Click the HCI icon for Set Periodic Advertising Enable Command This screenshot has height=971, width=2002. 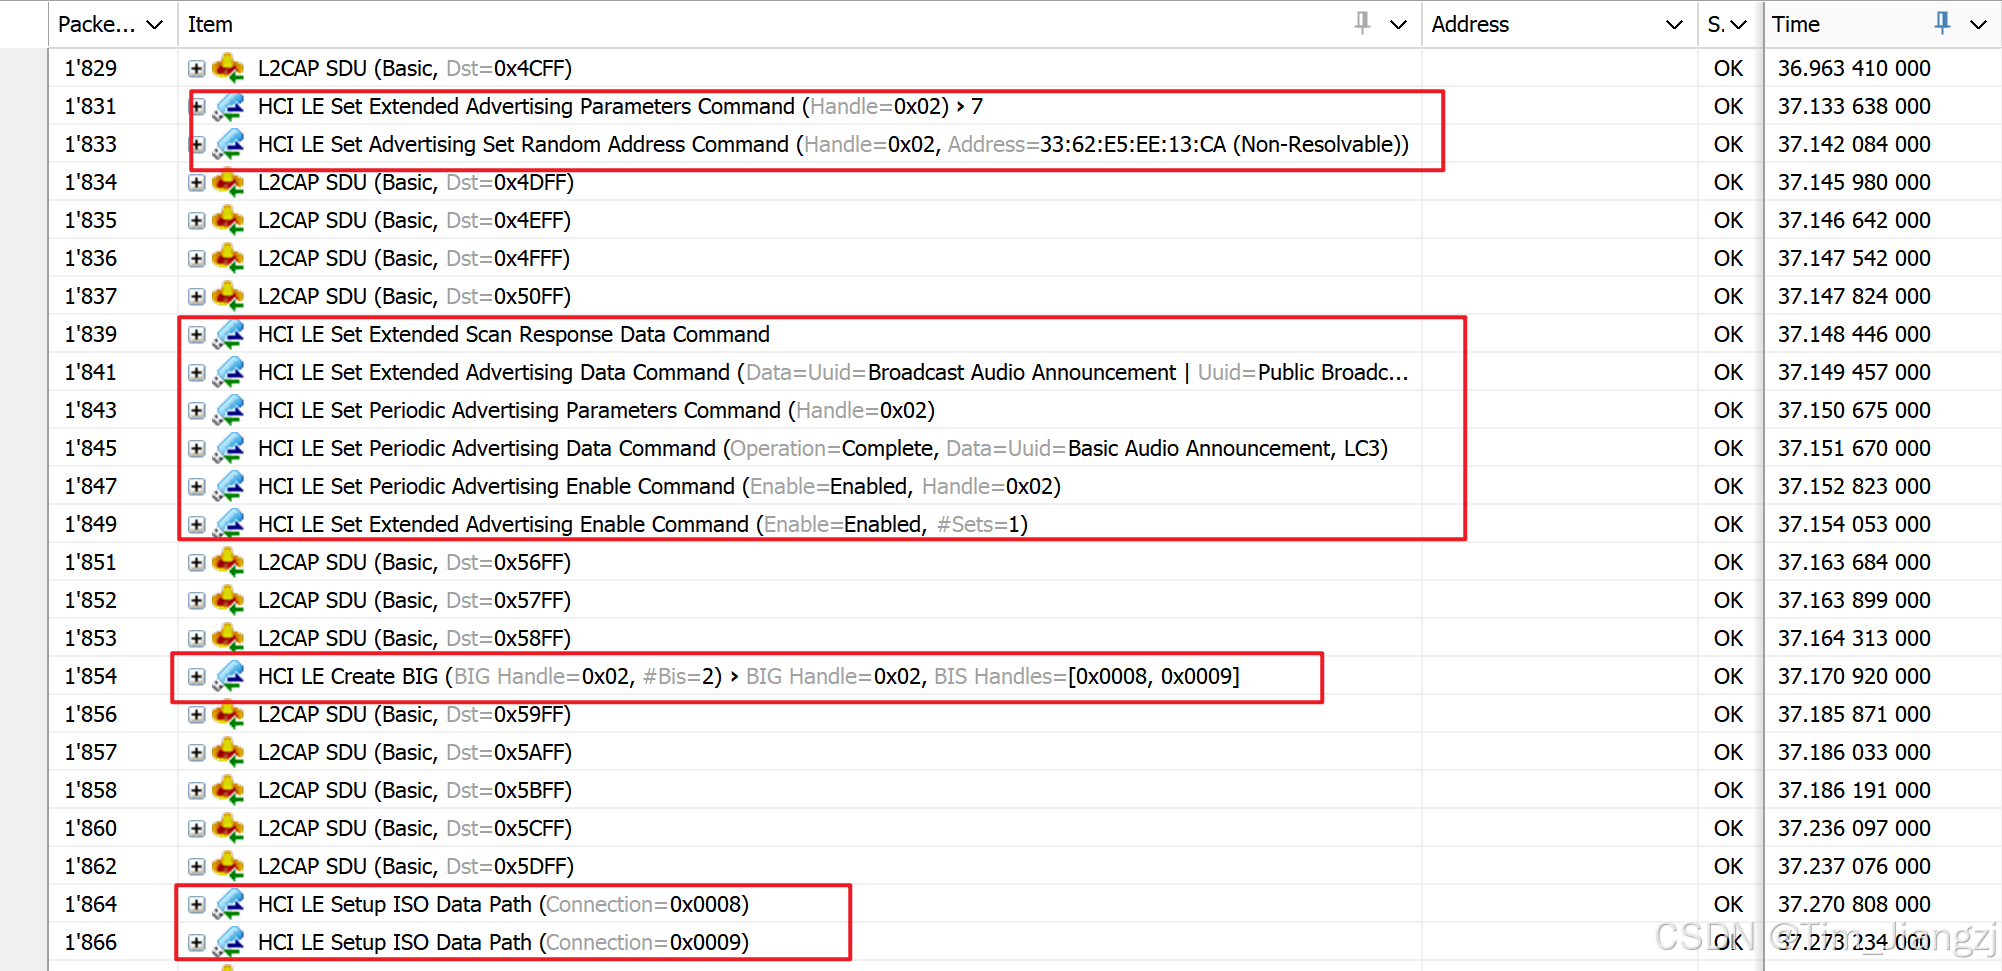pos(229,486)
